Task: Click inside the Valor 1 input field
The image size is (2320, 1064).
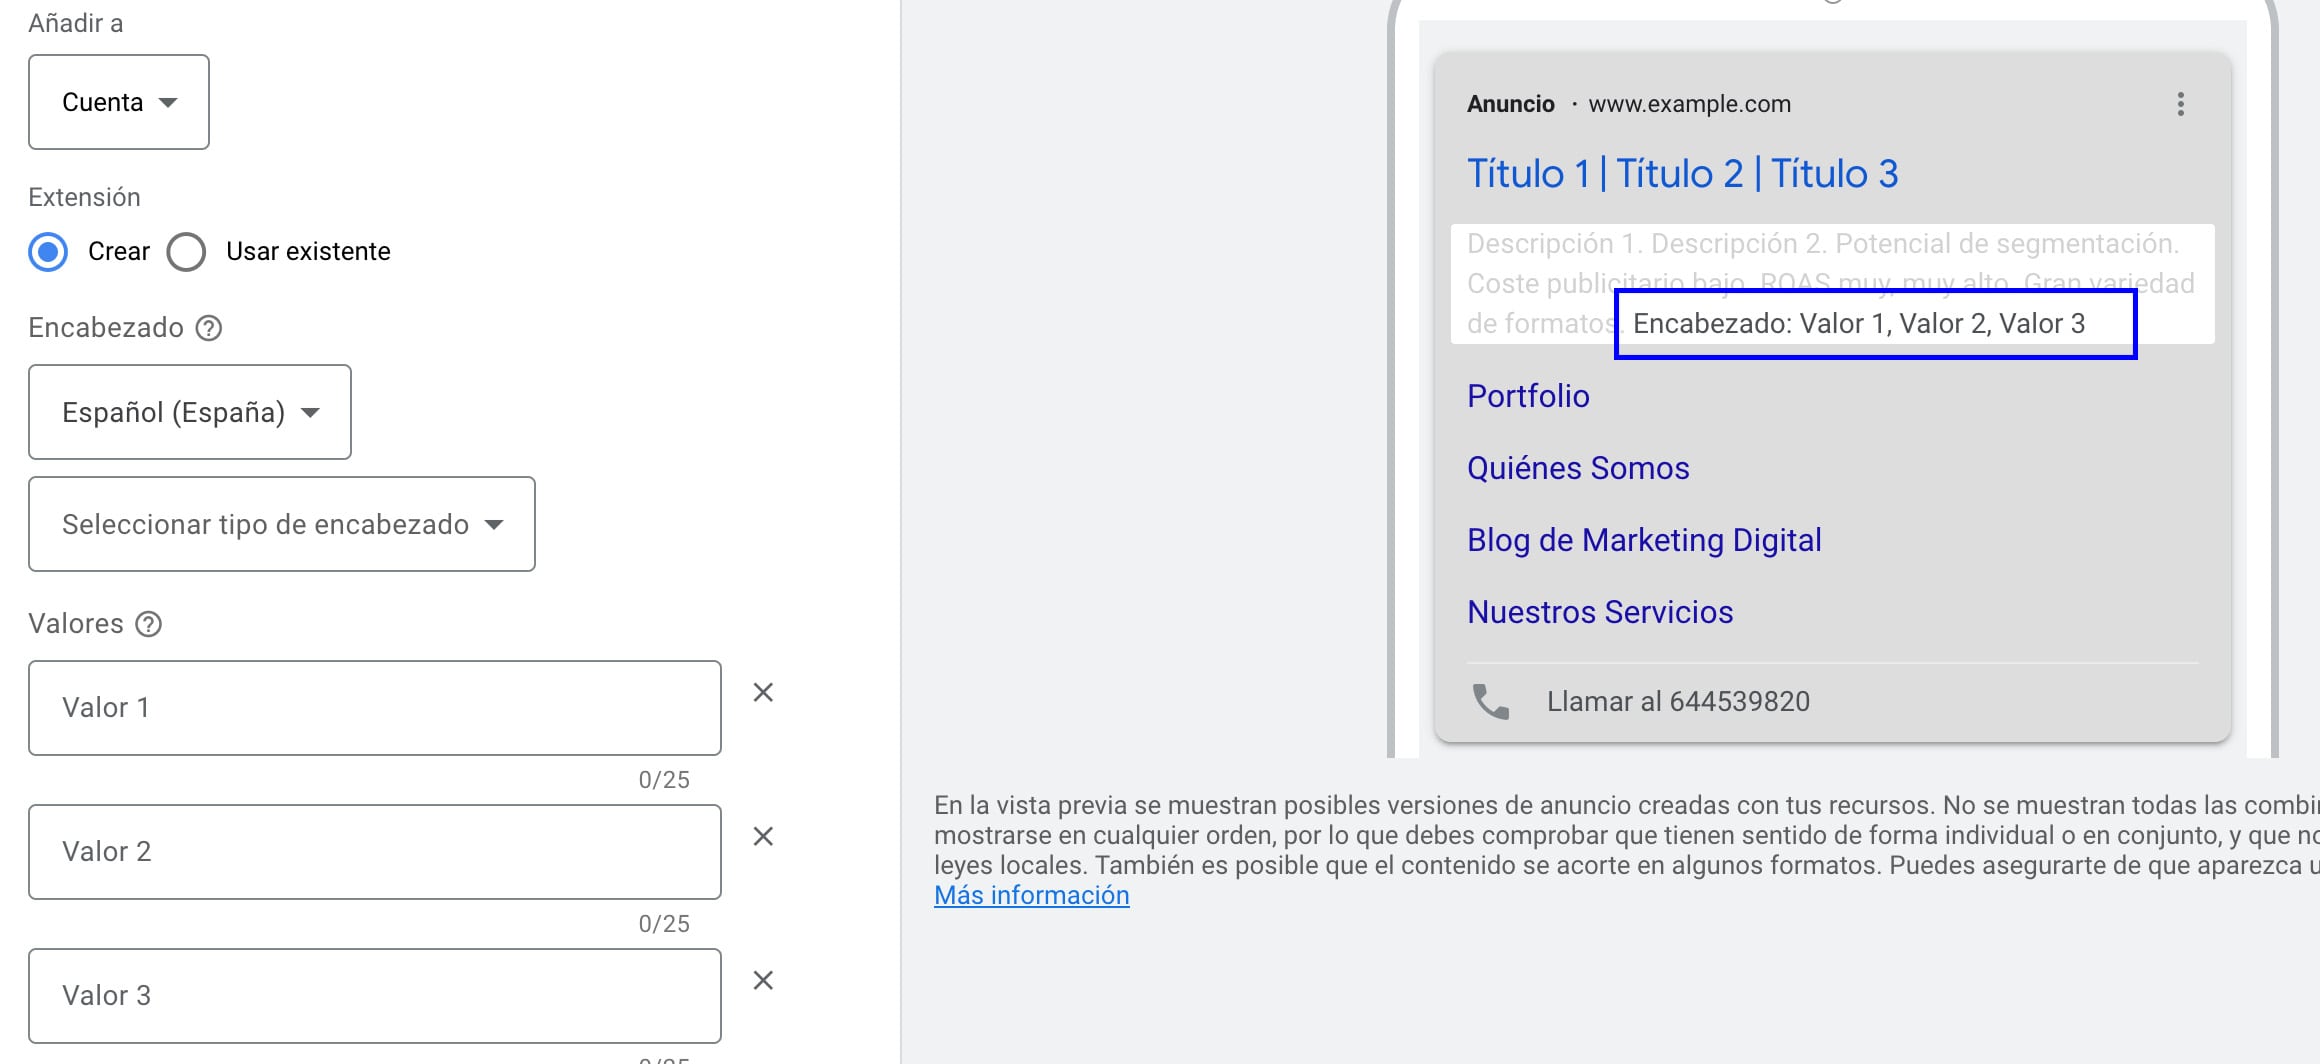Action: [x=375, y=707]
